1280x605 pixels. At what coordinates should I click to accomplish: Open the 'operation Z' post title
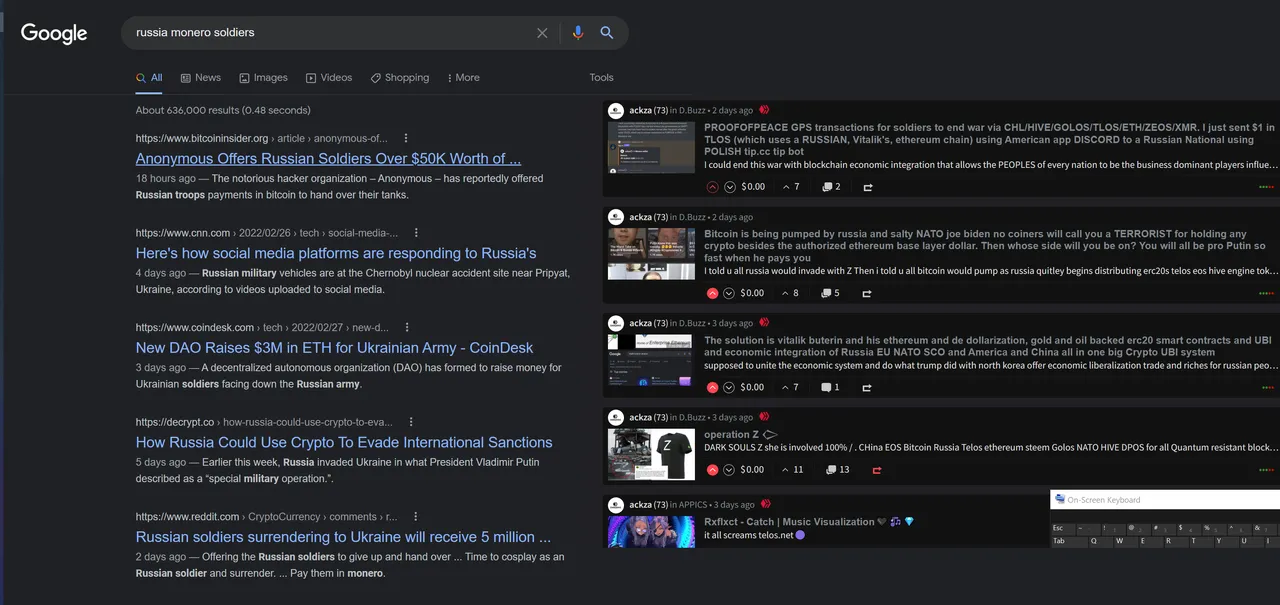tap(741, 435)
